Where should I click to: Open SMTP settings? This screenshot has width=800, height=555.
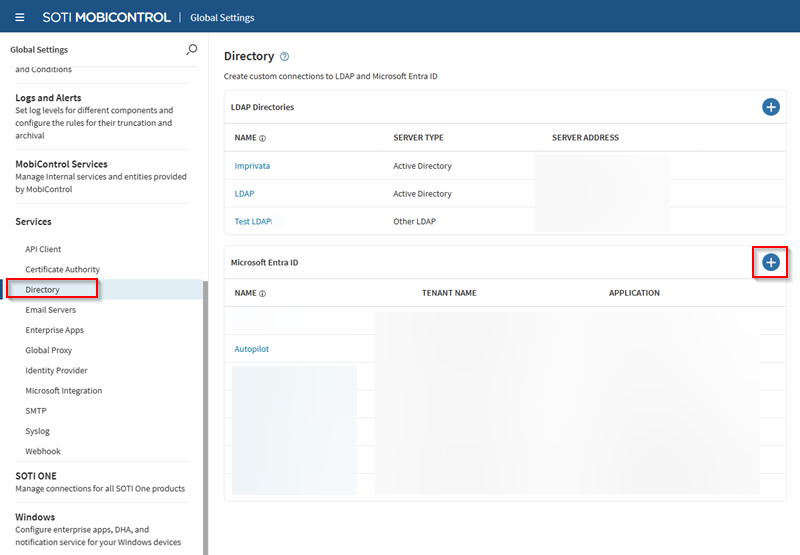[x=36, y=411]
